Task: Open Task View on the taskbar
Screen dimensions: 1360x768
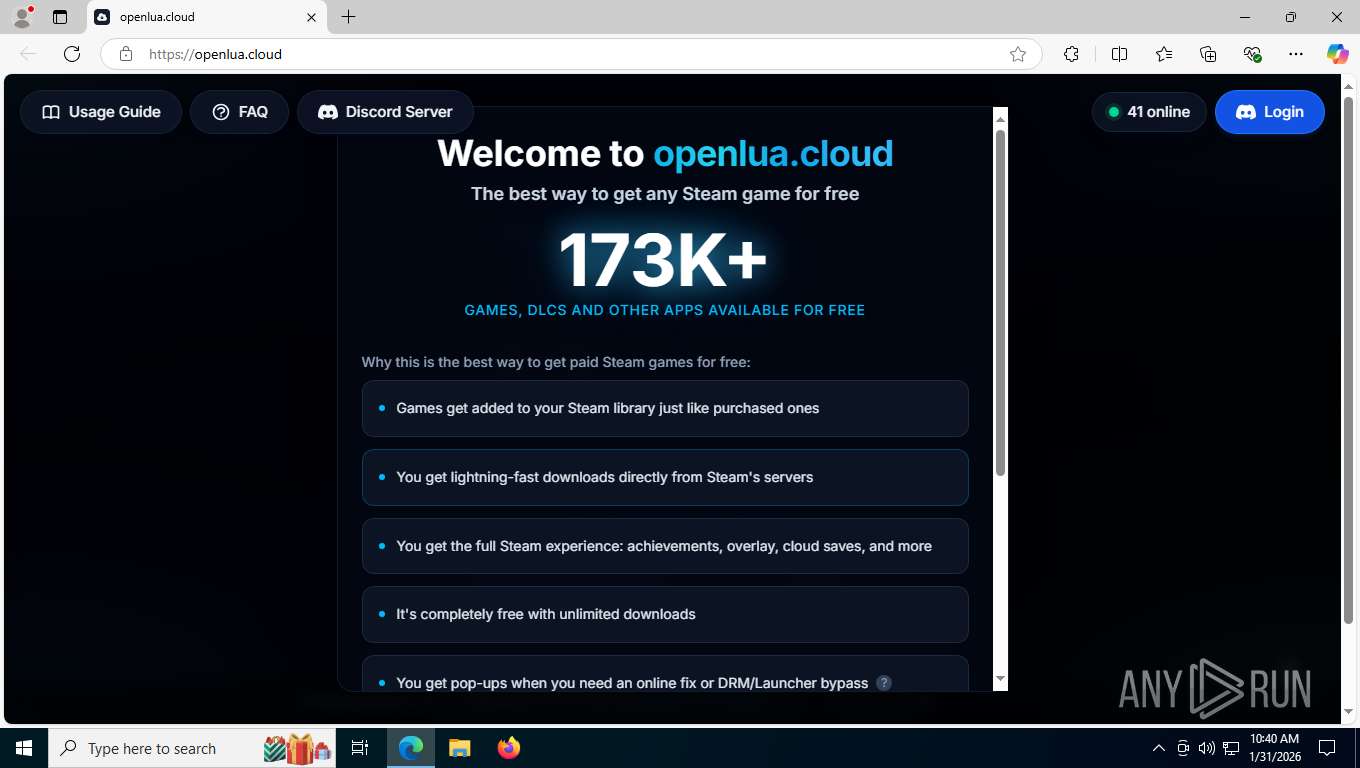Action: coord(360,748)
